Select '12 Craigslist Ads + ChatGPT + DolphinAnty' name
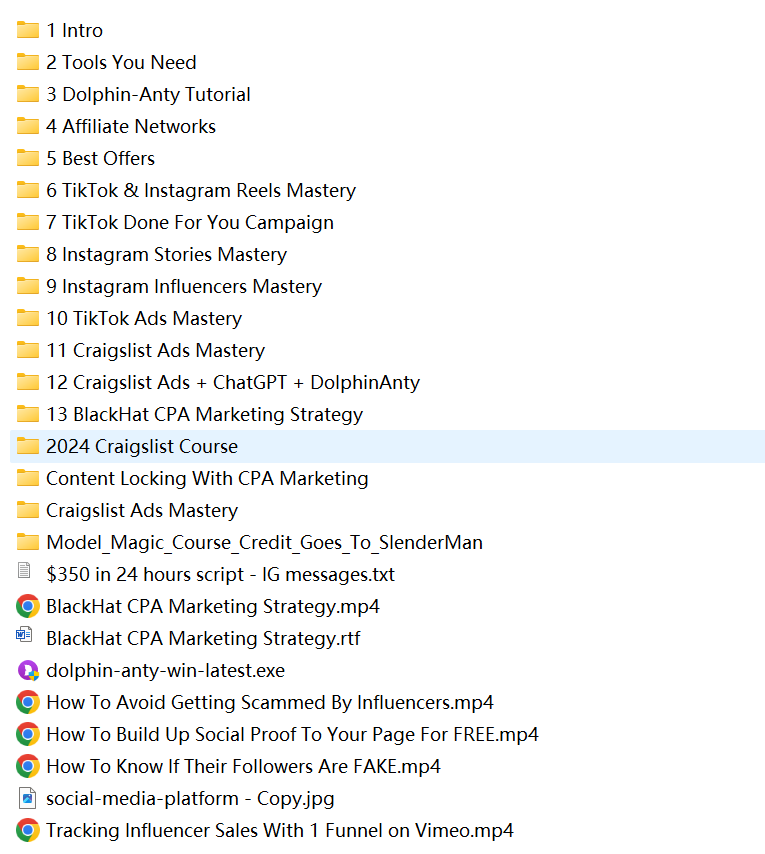Image resolution: width=765 pixels, height=854 pixels. click(x=233, y=383)
